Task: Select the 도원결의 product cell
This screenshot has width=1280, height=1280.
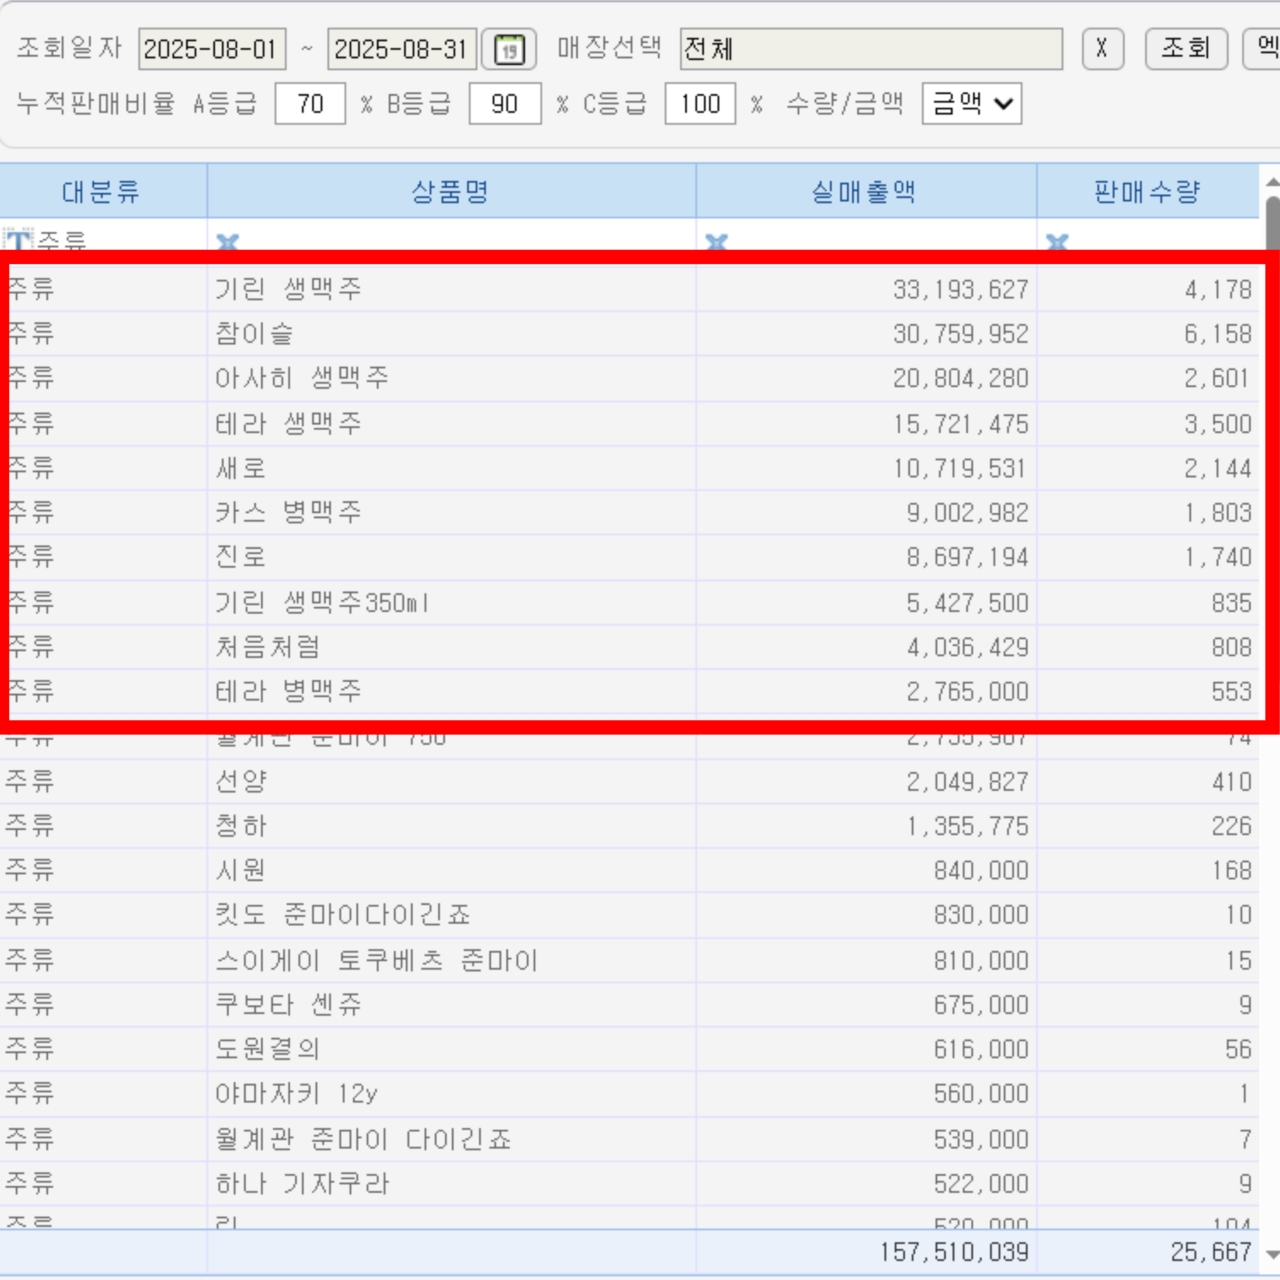Action: 451,1049
